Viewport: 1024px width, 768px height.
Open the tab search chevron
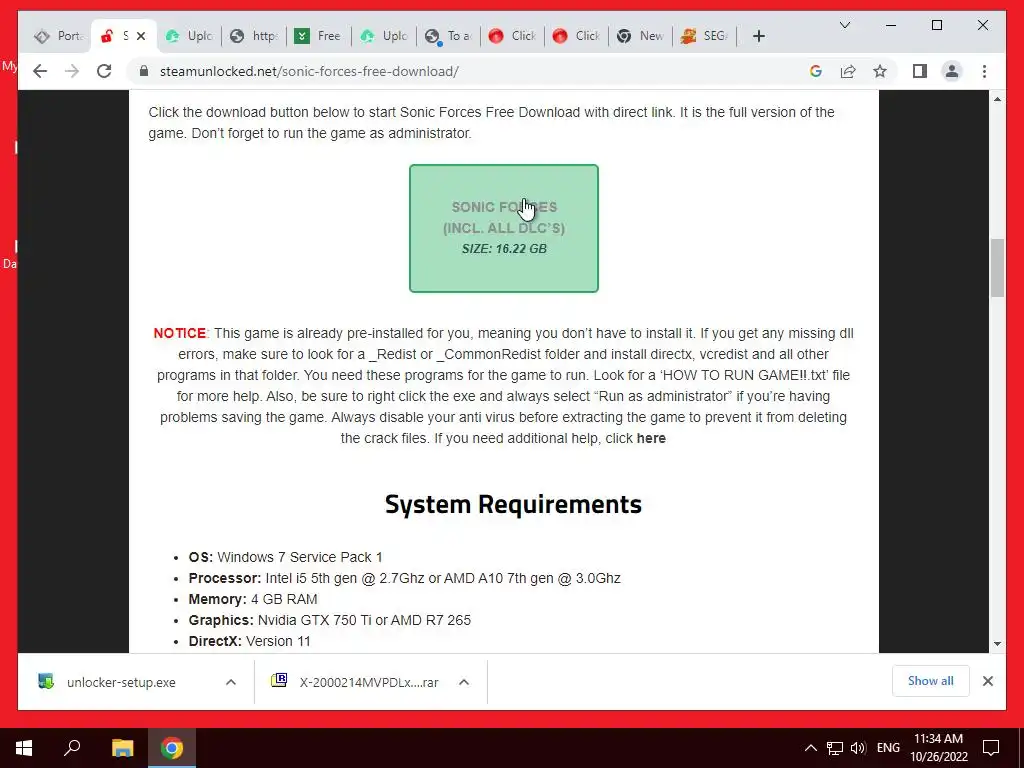pos(844,25)
